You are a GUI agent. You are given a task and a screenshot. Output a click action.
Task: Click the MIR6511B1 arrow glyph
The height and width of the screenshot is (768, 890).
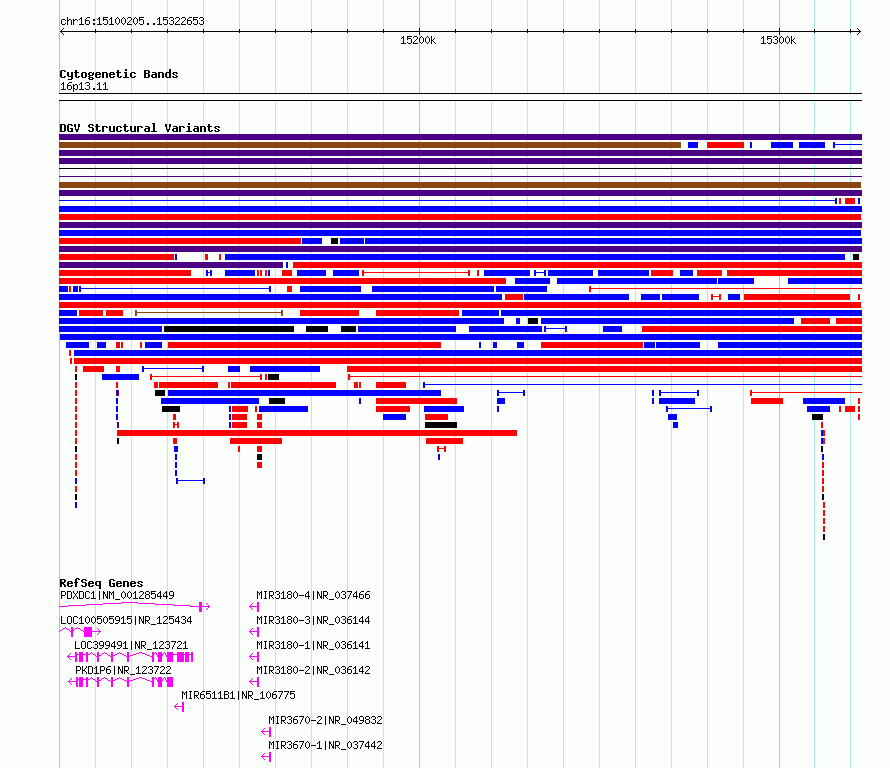(x=179, y=707)
